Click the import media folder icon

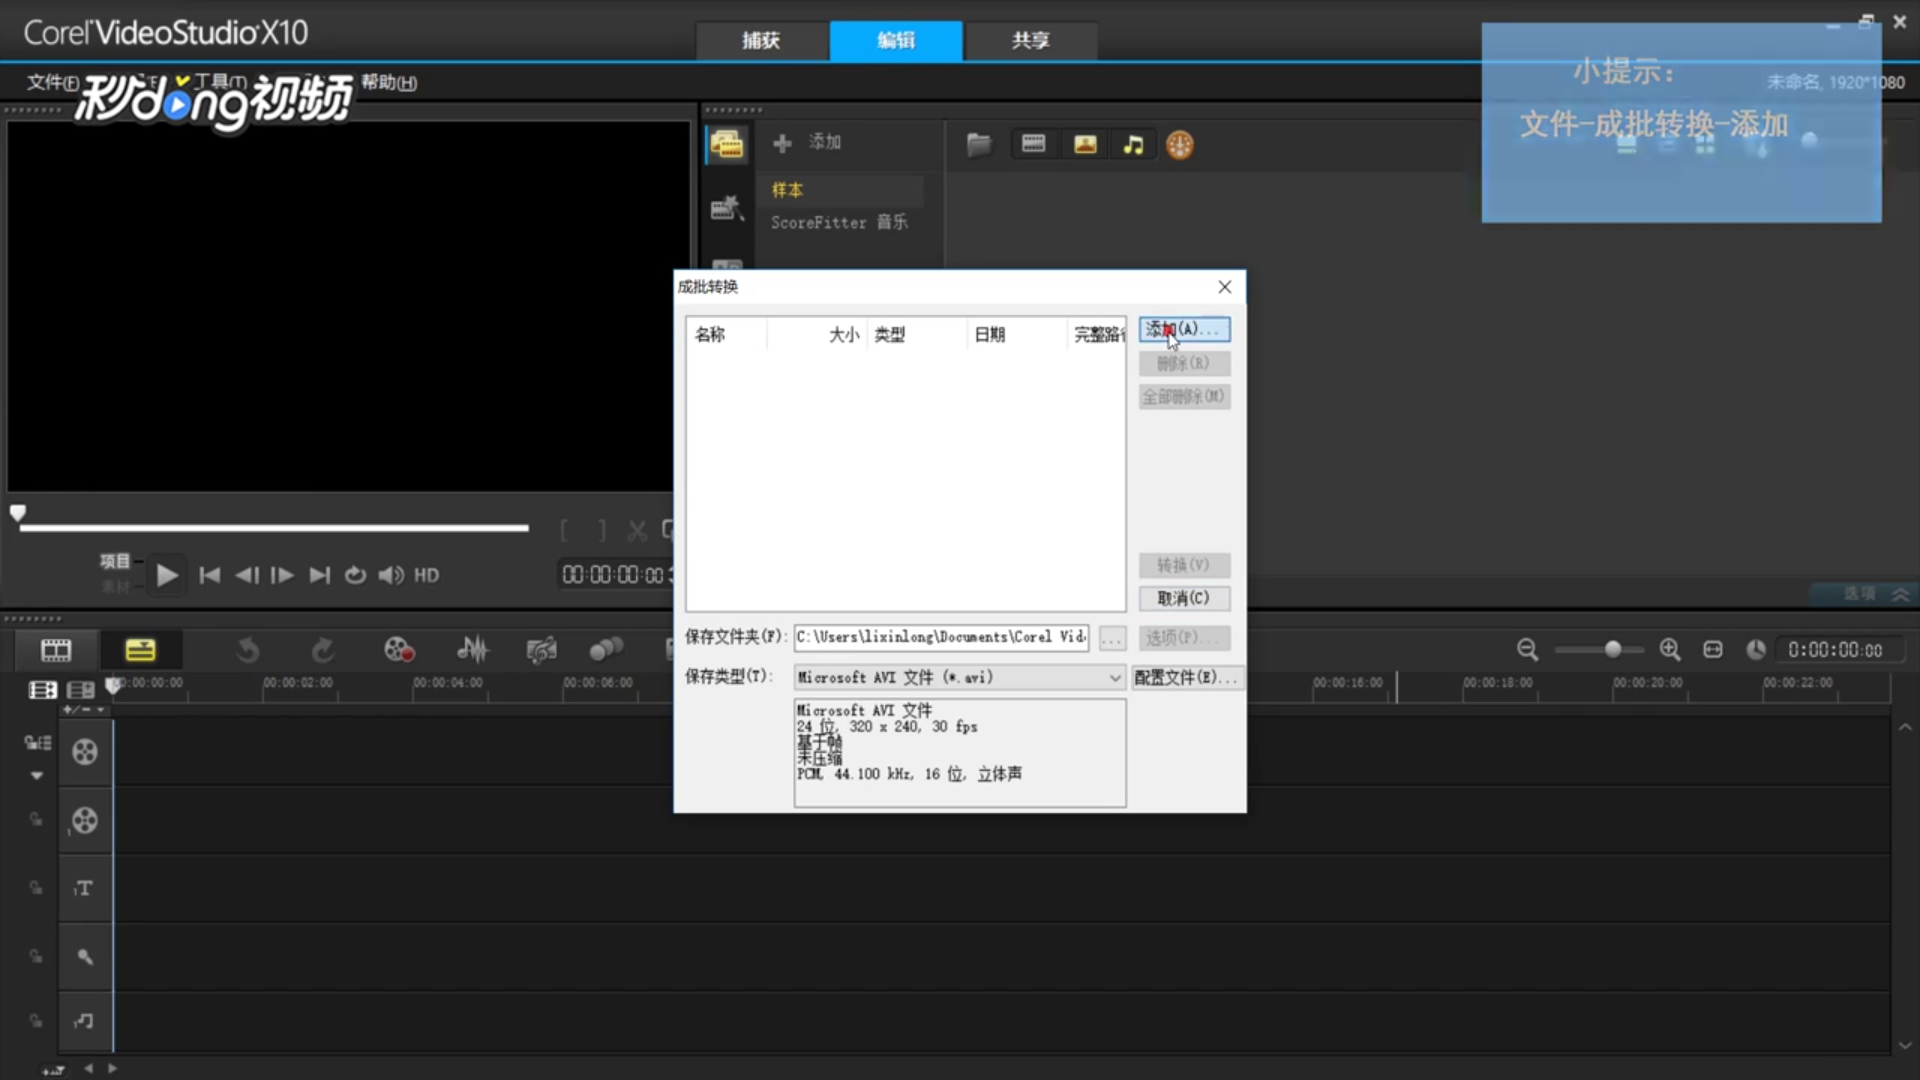point(979,145)
